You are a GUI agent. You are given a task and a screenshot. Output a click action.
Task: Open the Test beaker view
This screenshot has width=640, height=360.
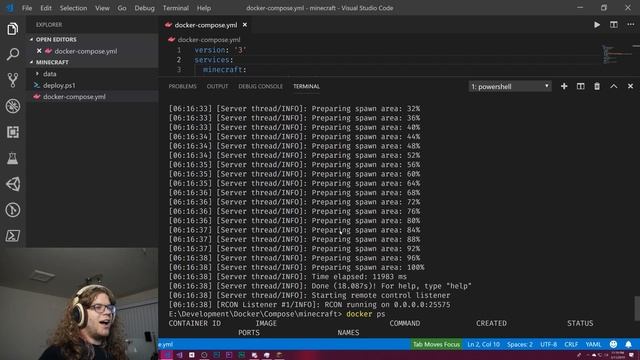[13, 158]
